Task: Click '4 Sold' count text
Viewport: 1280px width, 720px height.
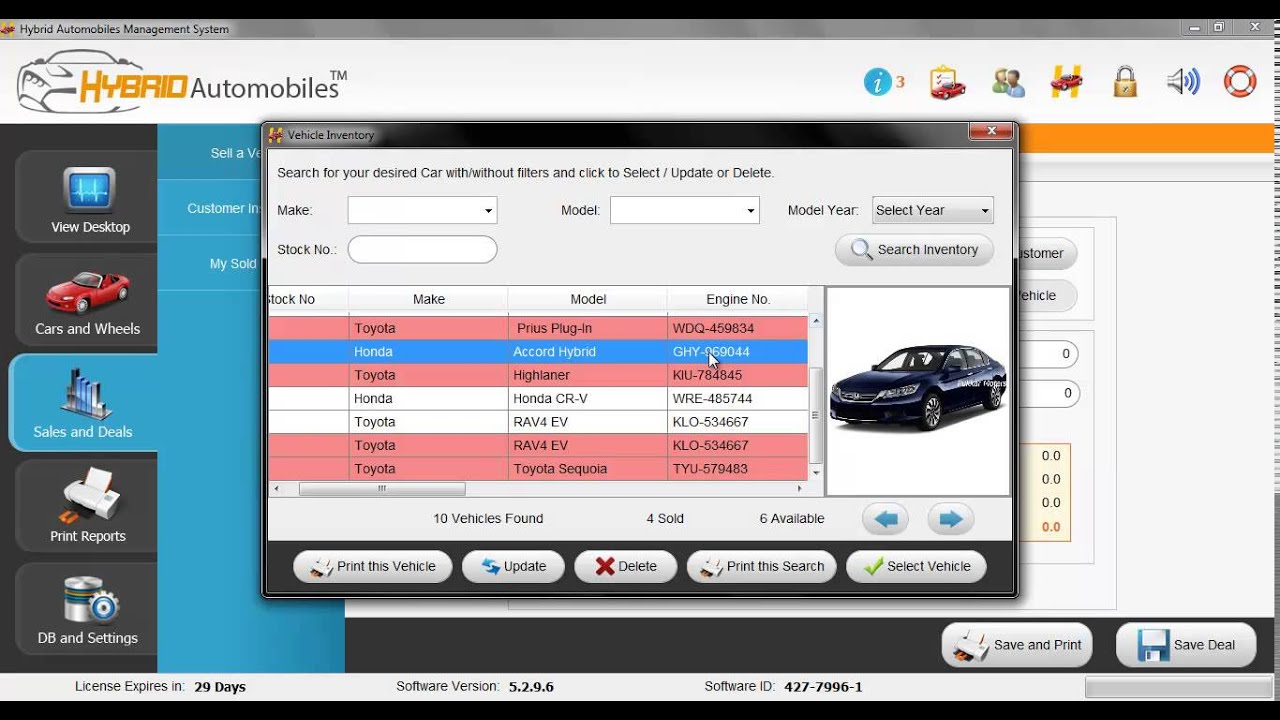Action: point(665,518)
